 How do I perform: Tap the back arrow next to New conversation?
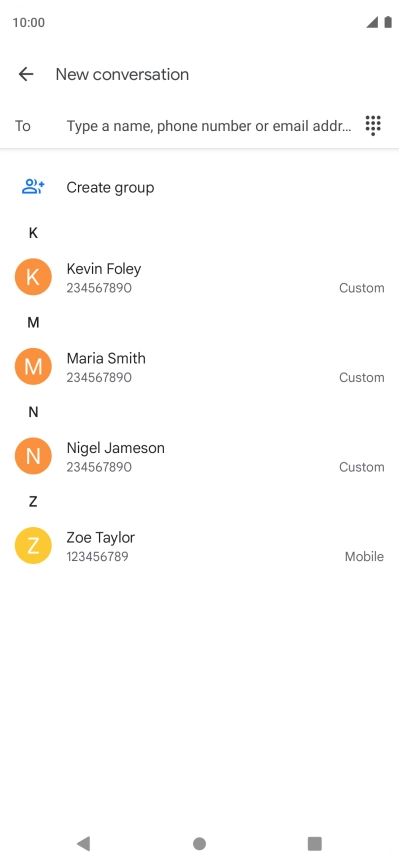[26, 75]
